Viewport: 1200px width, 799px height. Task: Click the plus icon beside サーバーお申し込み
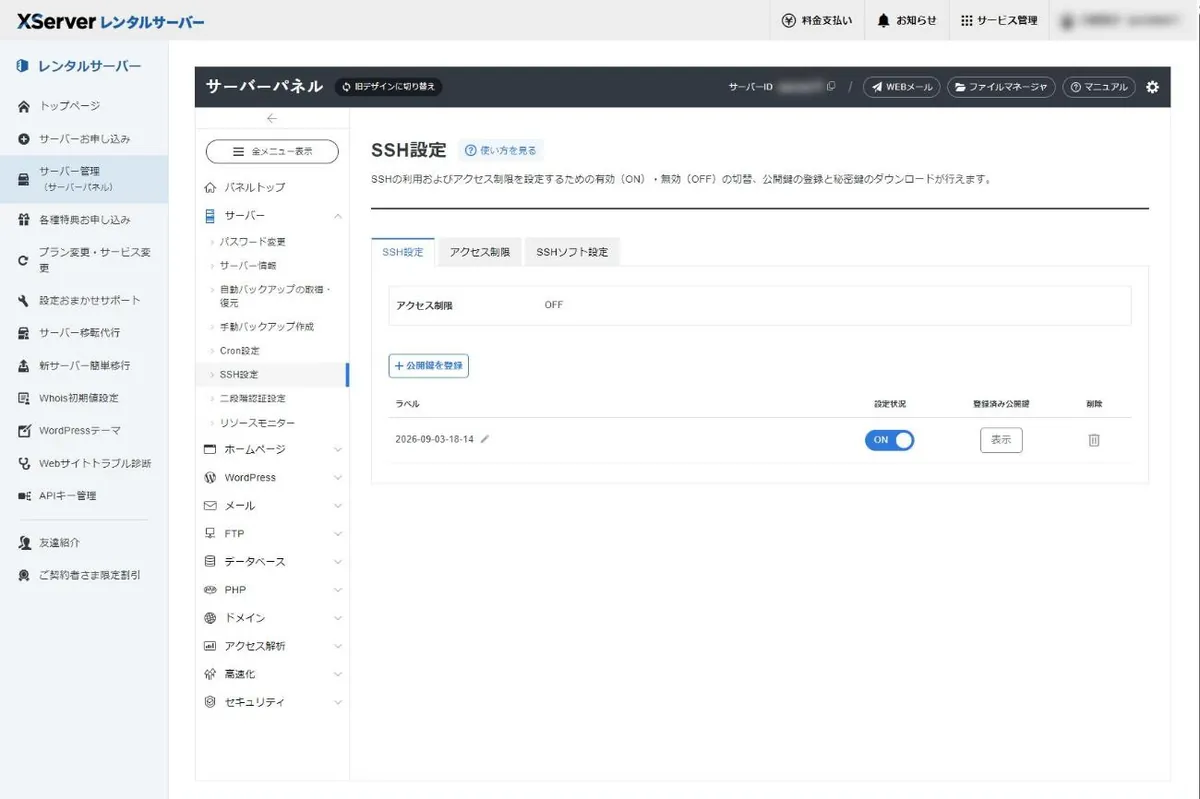[x=24, y=139]
